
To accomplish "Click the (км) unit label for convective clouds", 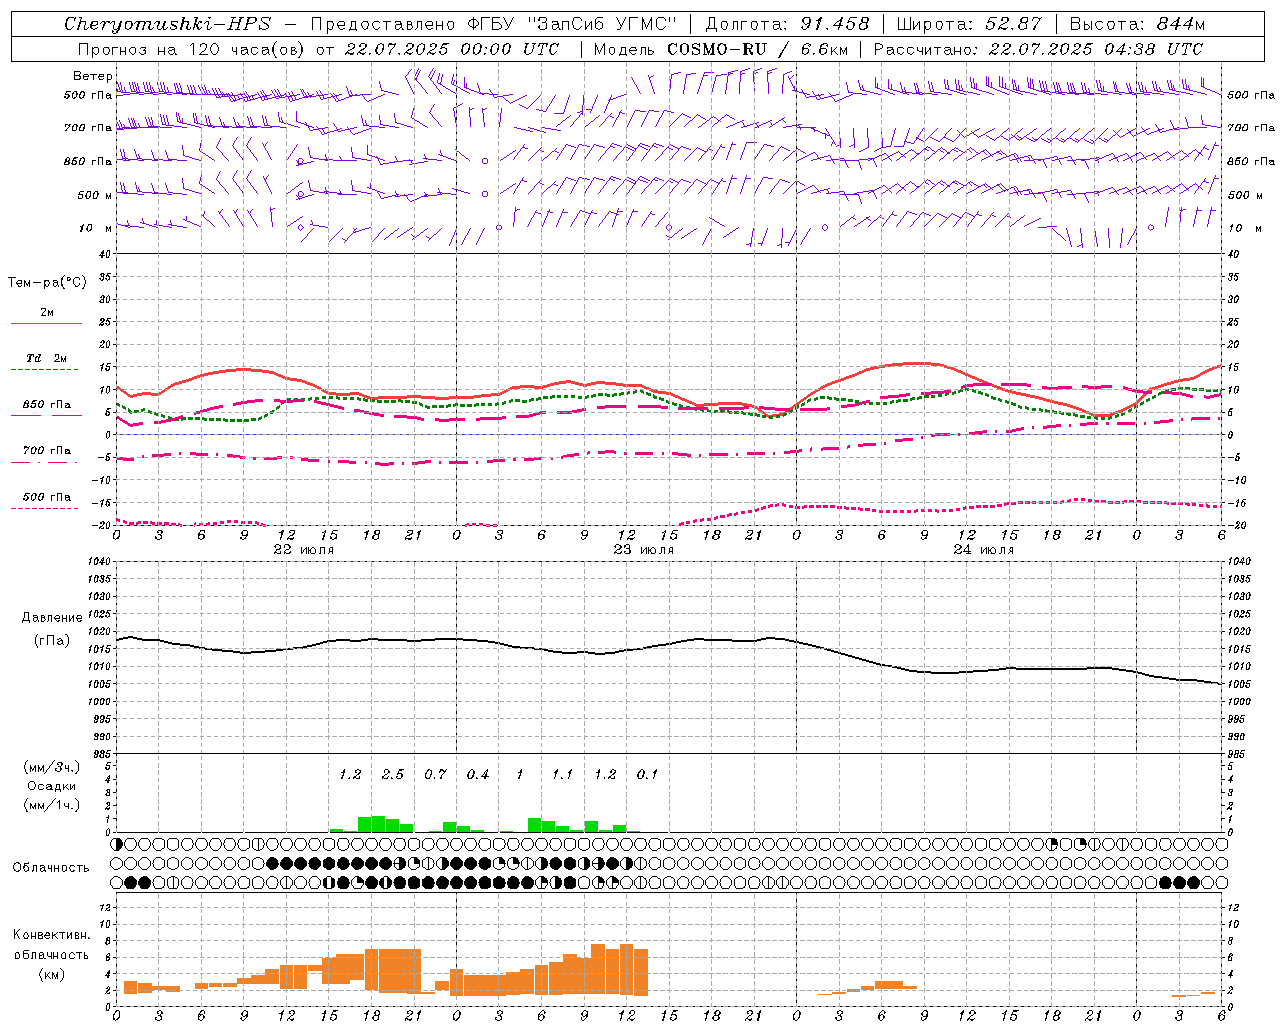I will [52, 974].
